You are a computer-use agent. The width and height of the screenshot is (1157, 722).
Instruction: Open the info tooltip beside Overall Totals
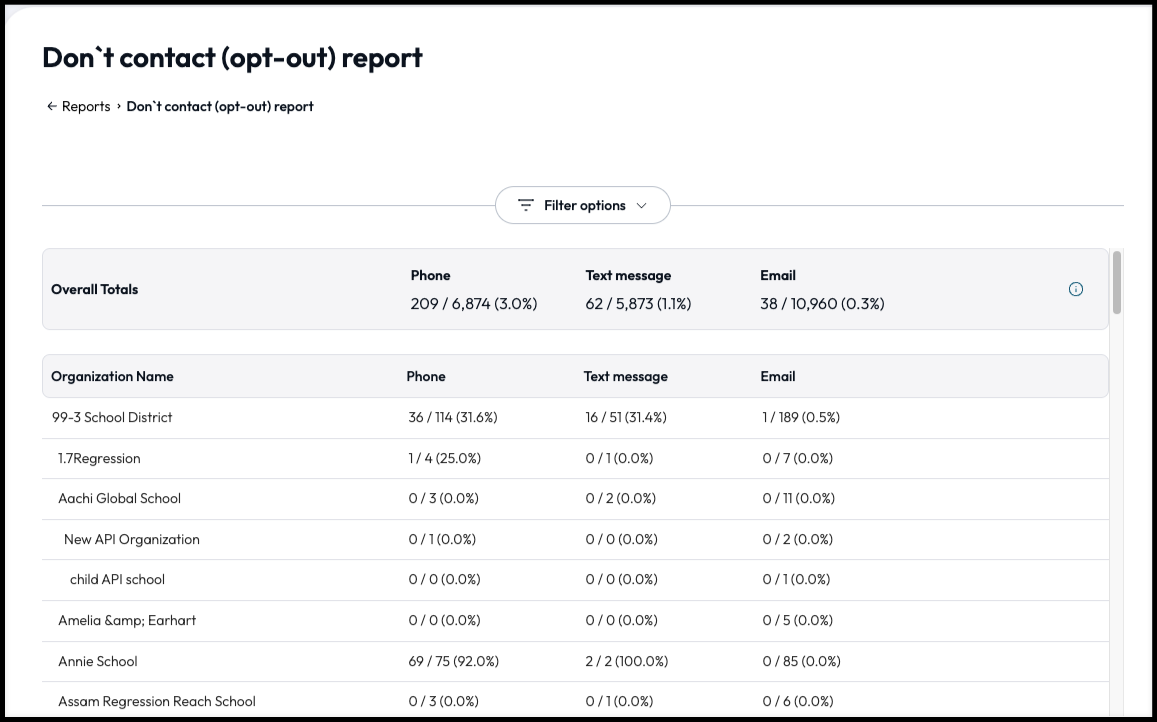[1076, 288]
